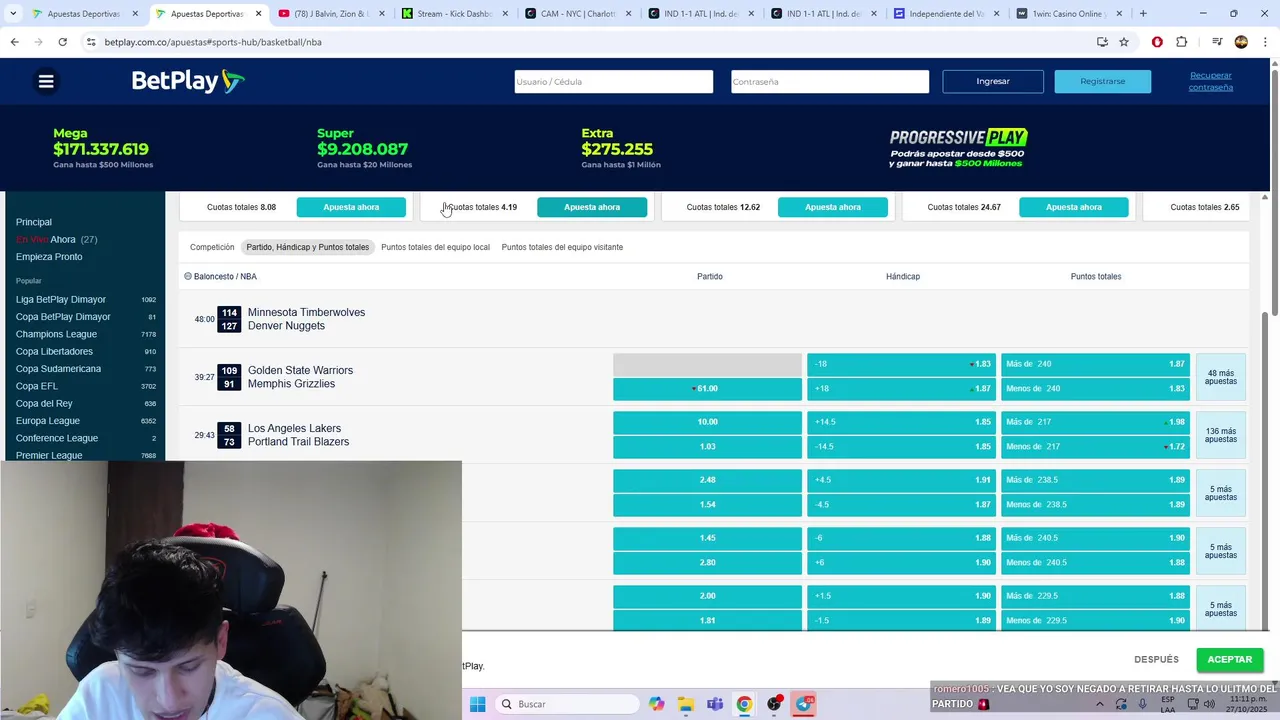Open Champions League in sidebar
Screen dimensions: 1280x720
[x=56, y=334]
